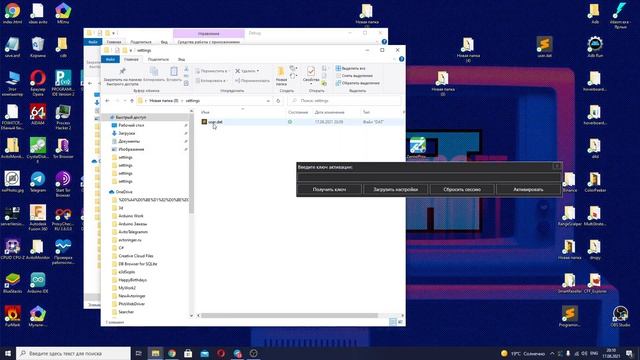Select the Chrome index.html desktop icon

coord(12,13)
